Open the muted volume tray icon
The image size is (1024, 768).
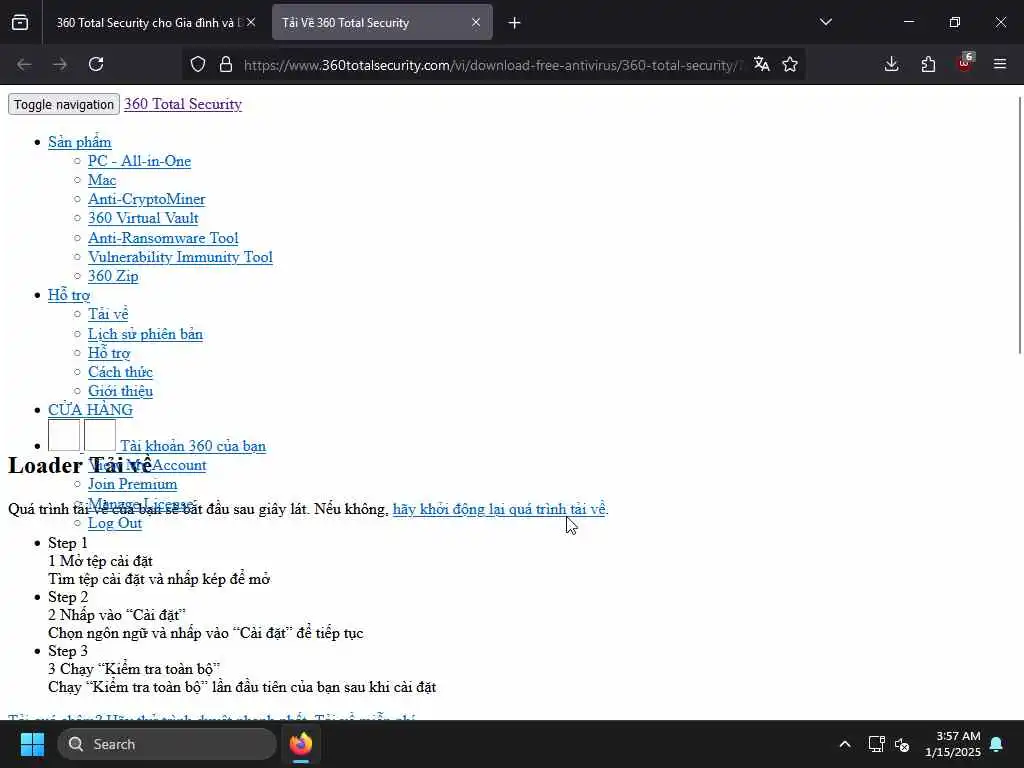tap(902, 744)
